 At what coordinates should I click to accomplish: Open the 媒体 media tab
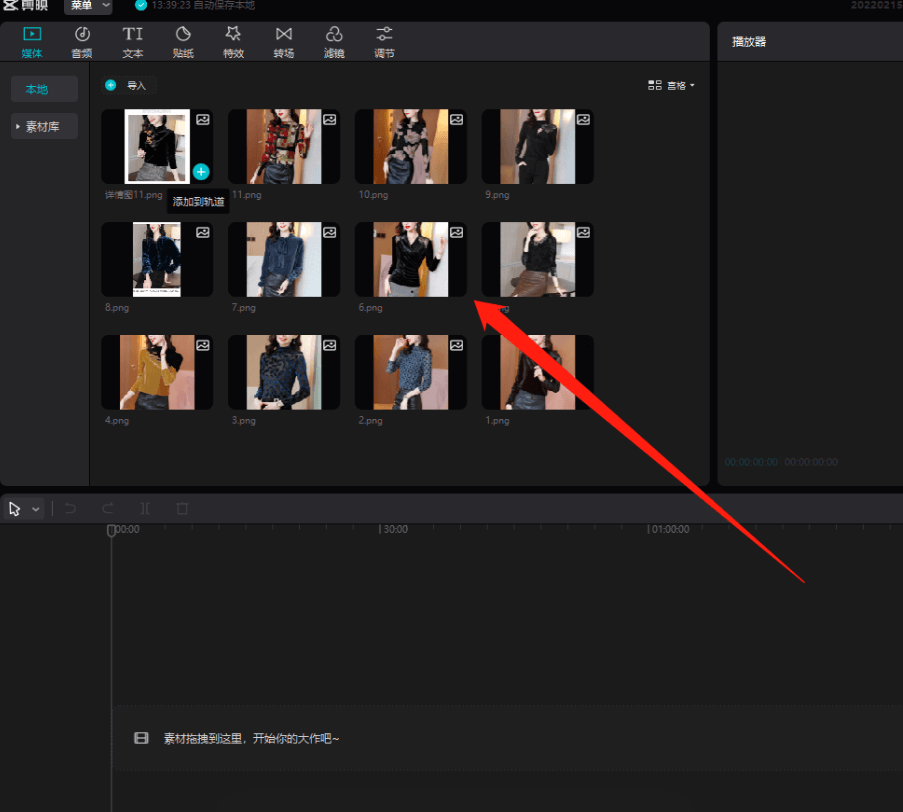32,43
